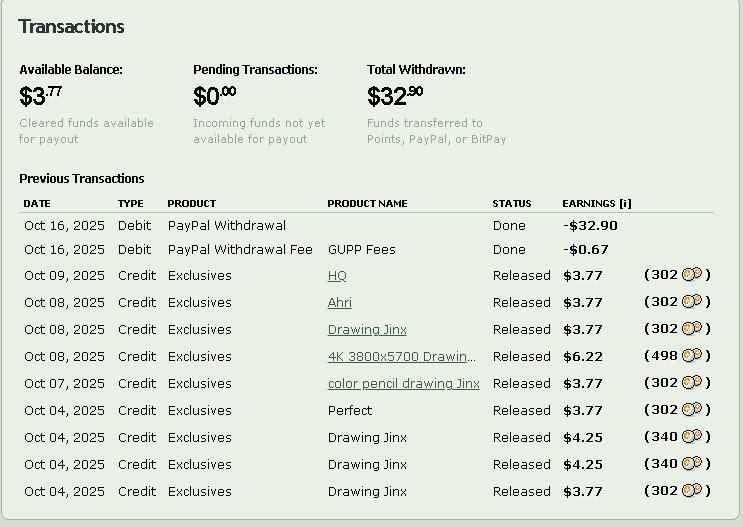Click points coin icon on Ahri row
Viewport: 743px width, 527px height.
tap(692, 302)
